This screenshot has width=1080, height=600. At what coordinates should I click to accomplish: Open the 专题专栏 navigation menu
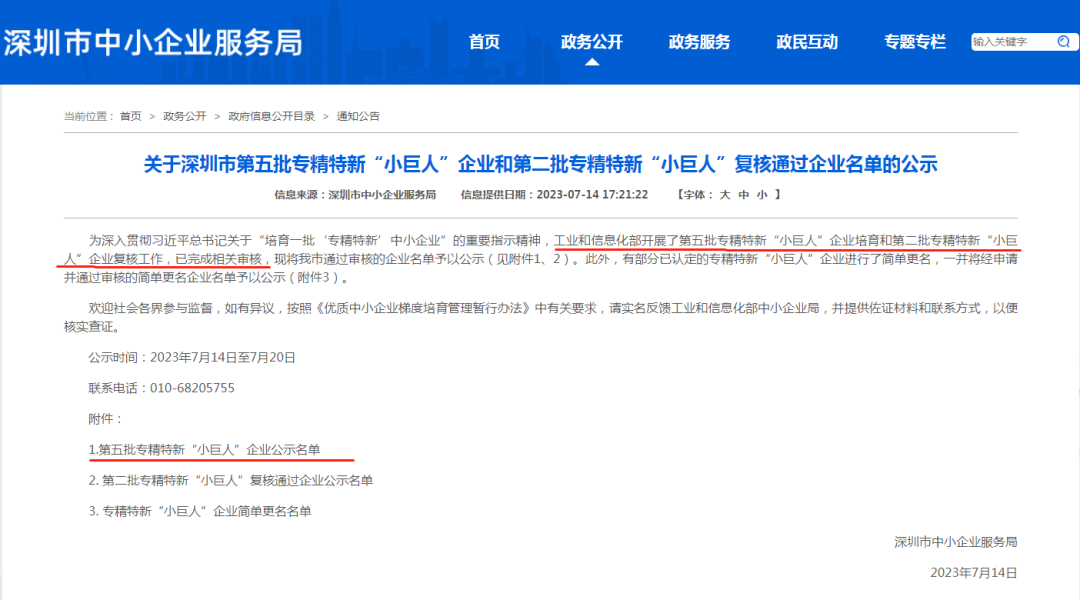(914, 41)
